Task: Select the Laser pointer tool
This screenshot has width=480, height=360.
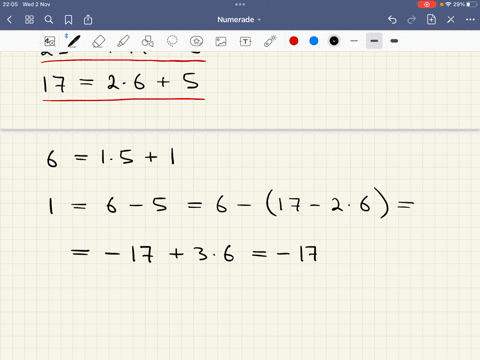Action: coord(270,41)
